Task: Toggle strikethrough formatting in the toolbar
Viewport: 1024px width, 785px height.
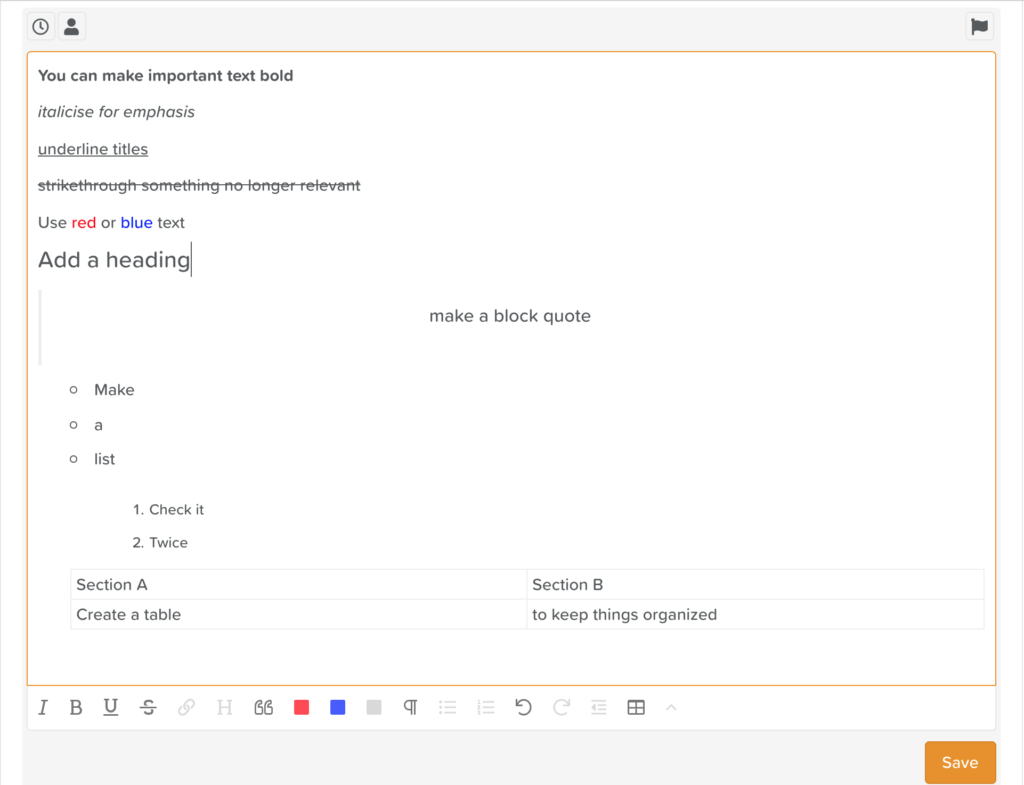Action: 148,708
